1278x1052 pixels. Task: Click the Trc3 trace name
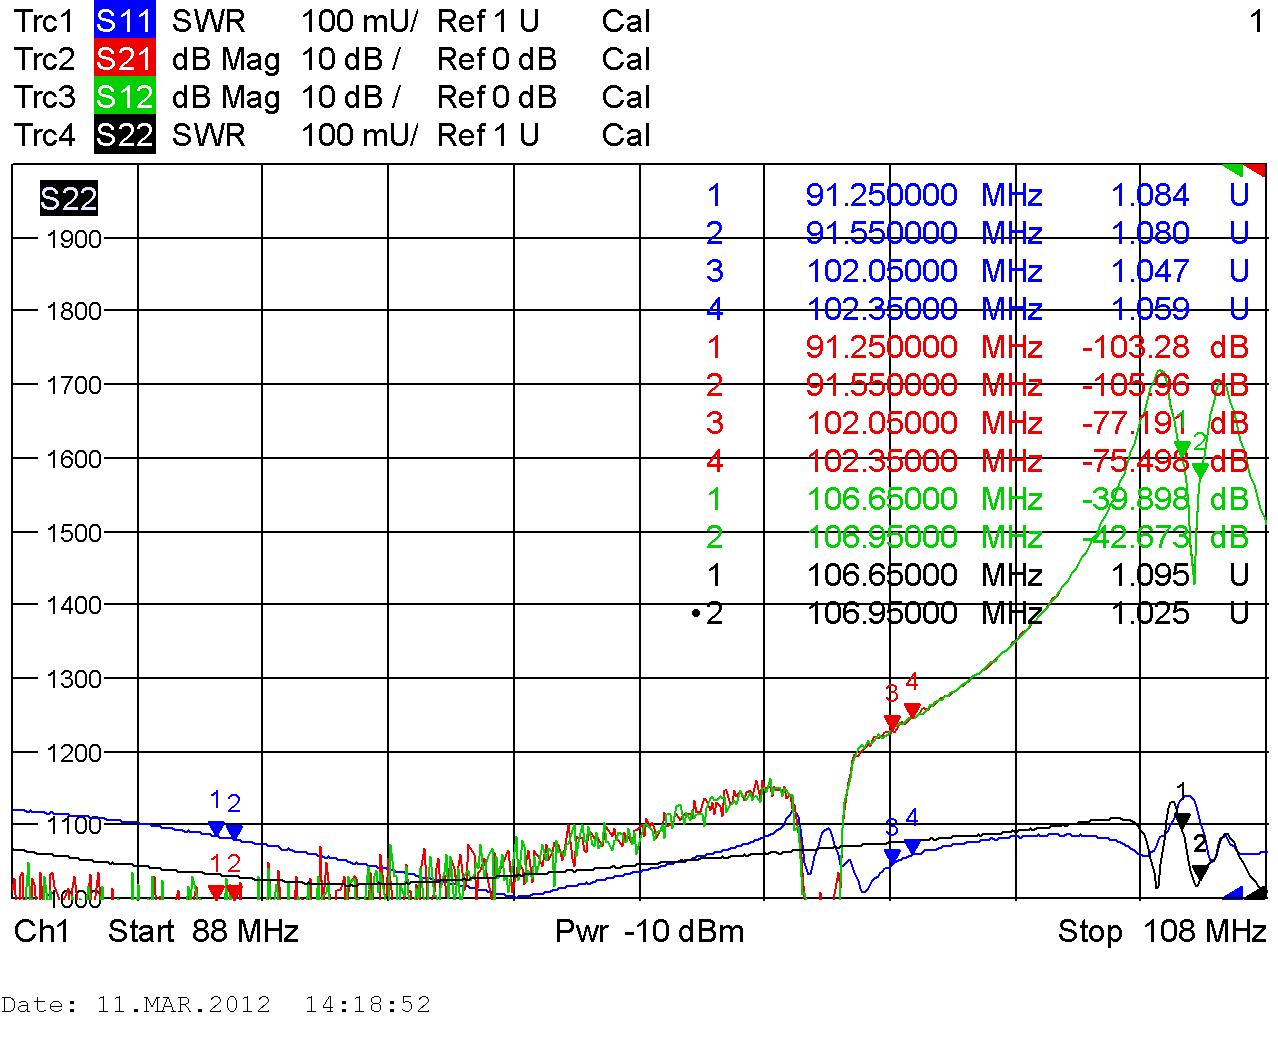pos(45,97)
